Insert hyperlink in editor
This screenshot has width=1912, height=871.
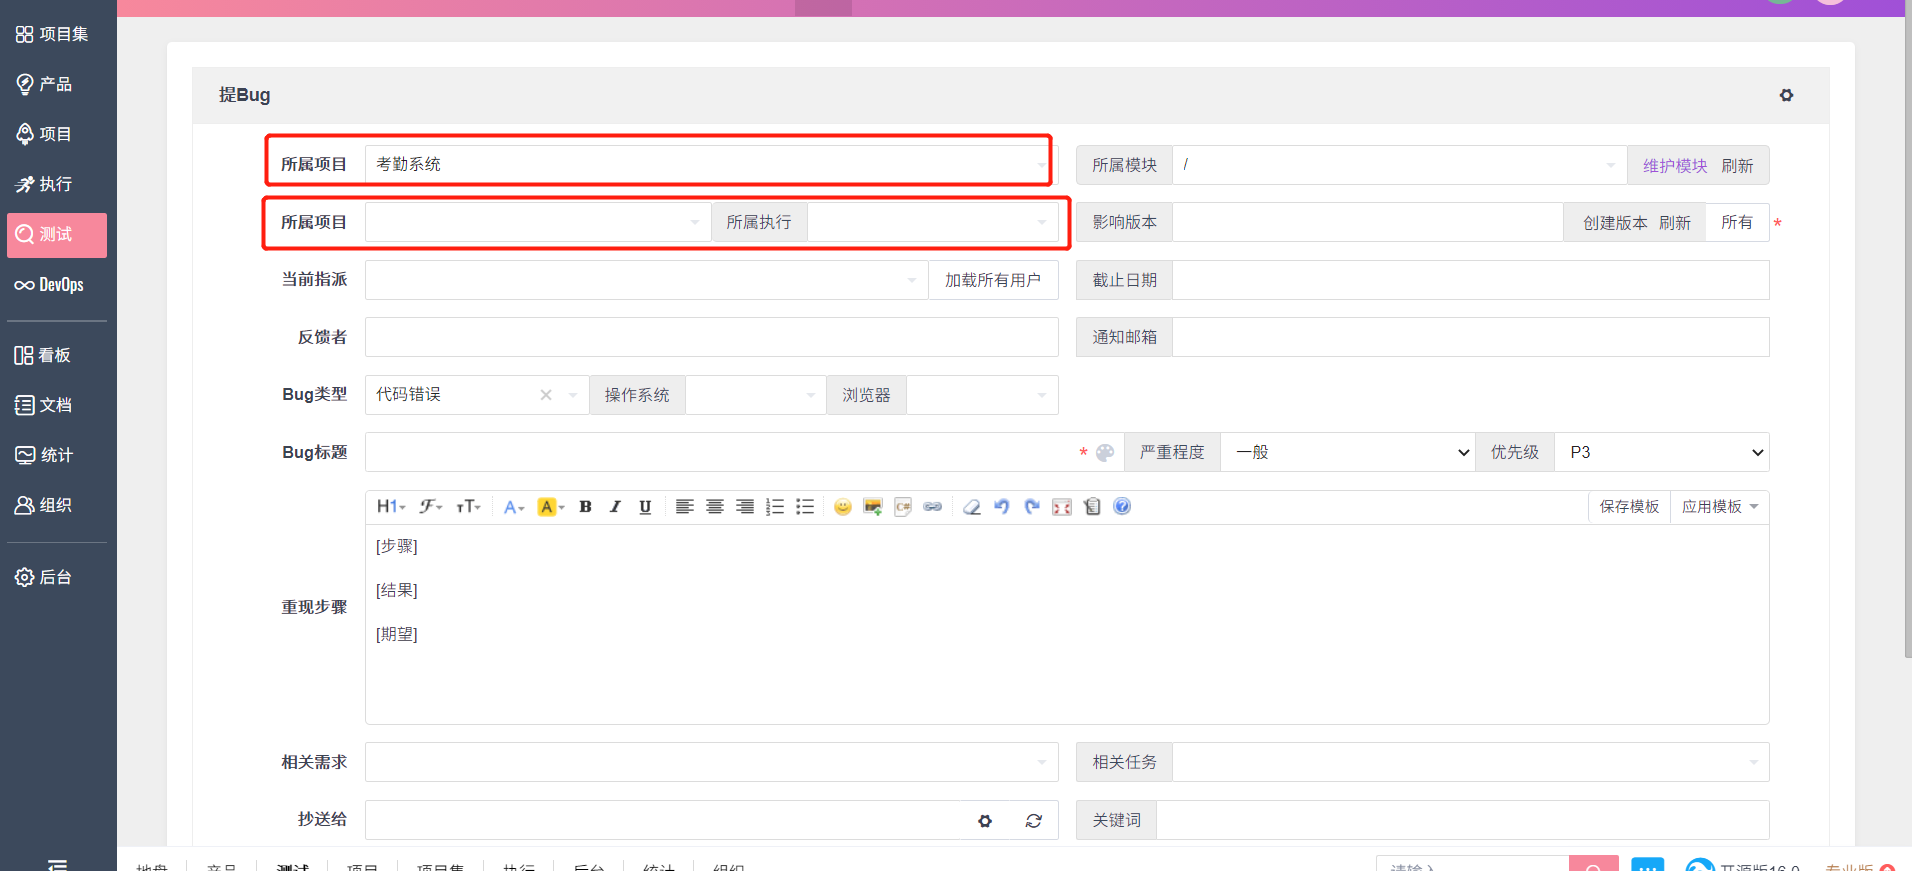point(933,507)
